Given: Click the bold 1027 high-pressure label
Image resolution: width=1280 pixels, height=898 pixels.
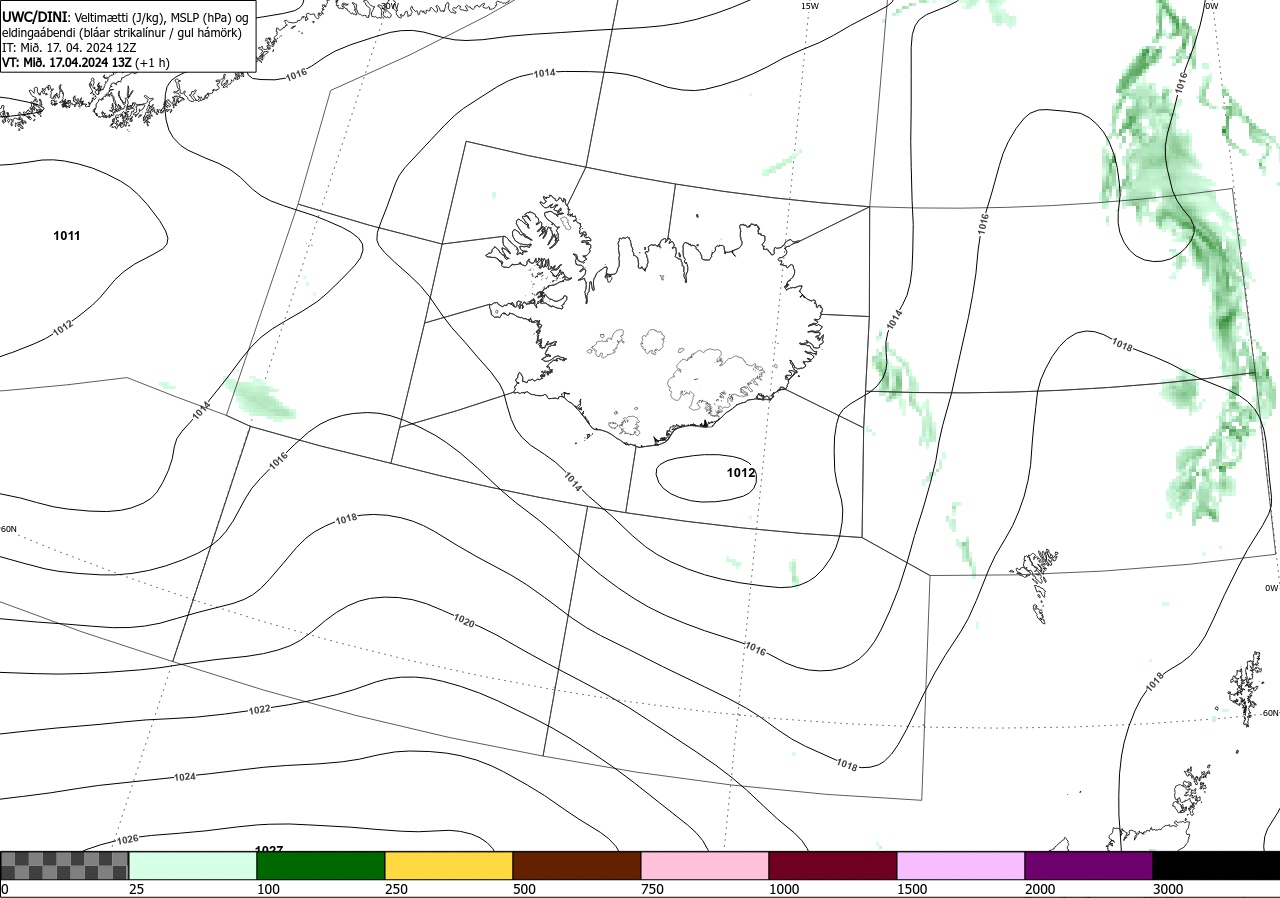Looking at the screenshot, I should (x=269, y=850).
